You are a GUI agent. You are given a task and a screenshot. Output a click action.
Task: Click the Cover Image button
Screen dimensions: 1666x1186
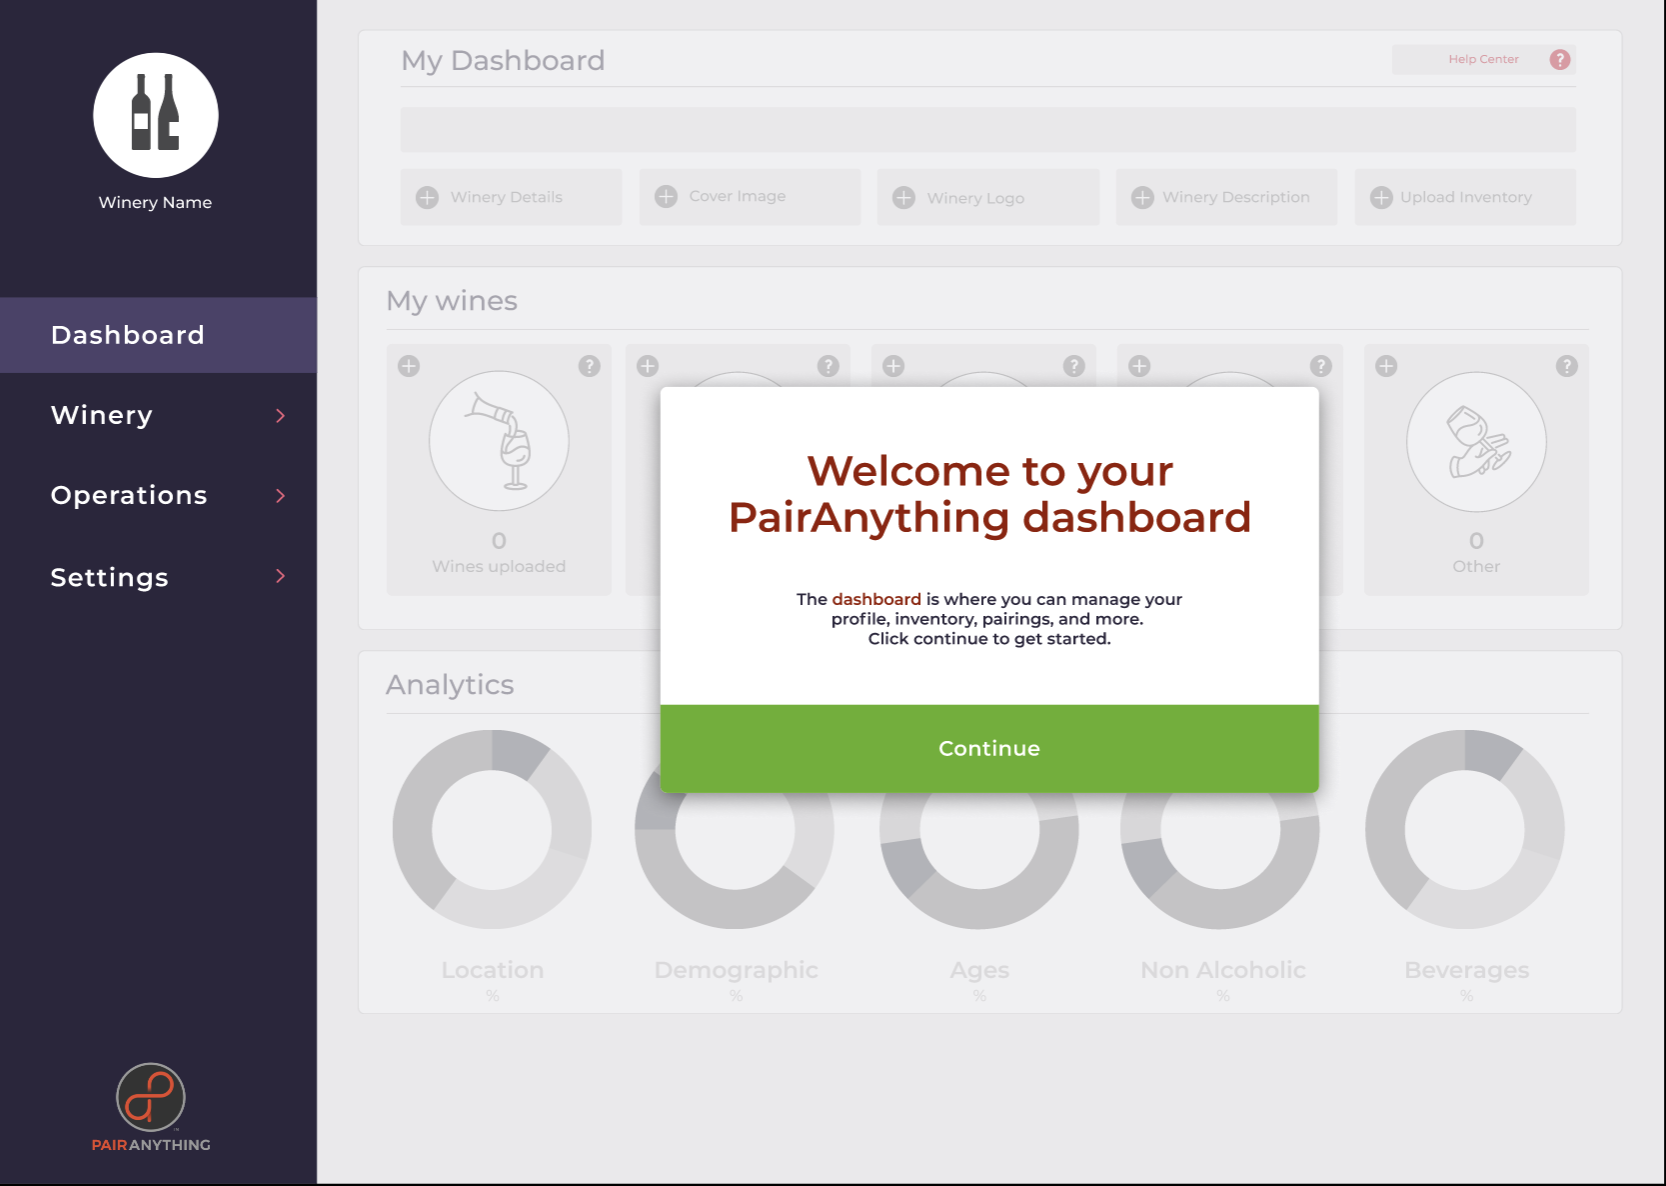tap(750, 197)
